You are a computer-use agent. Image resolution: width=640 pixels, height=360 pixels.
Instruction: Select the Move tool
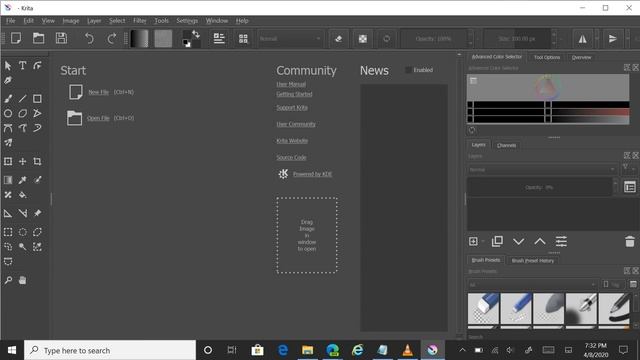click(22, 161)
